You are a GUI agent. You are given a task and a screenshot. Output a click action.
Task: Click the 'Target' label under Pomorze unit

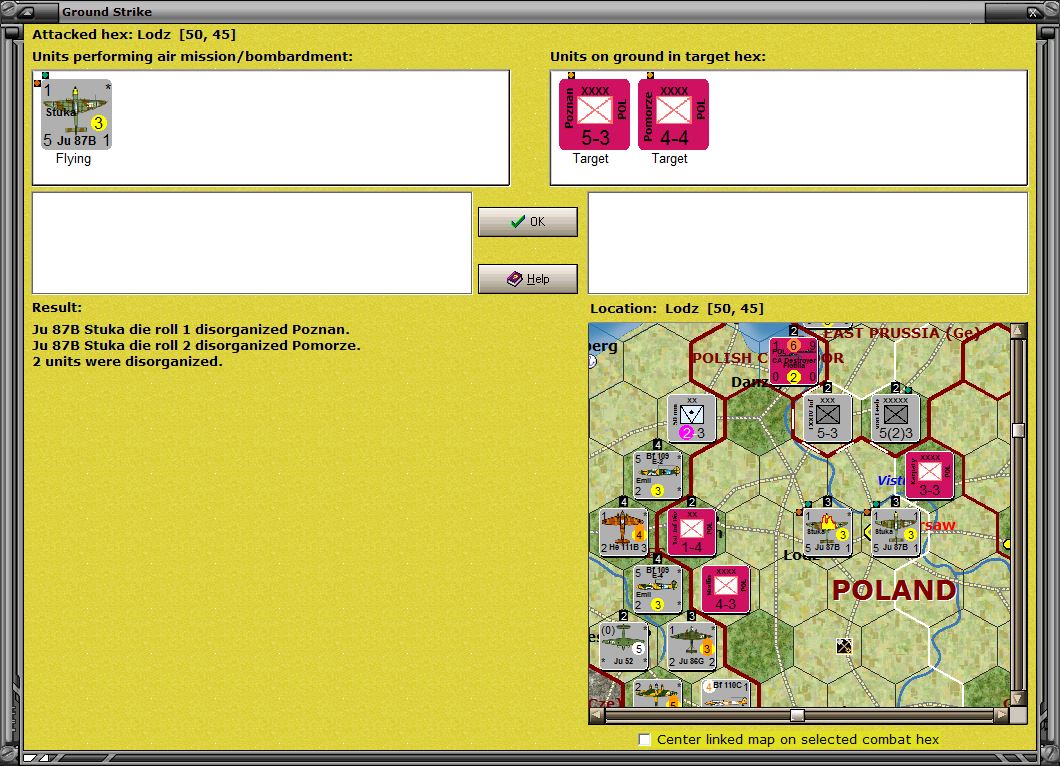(x=669, y=159)
